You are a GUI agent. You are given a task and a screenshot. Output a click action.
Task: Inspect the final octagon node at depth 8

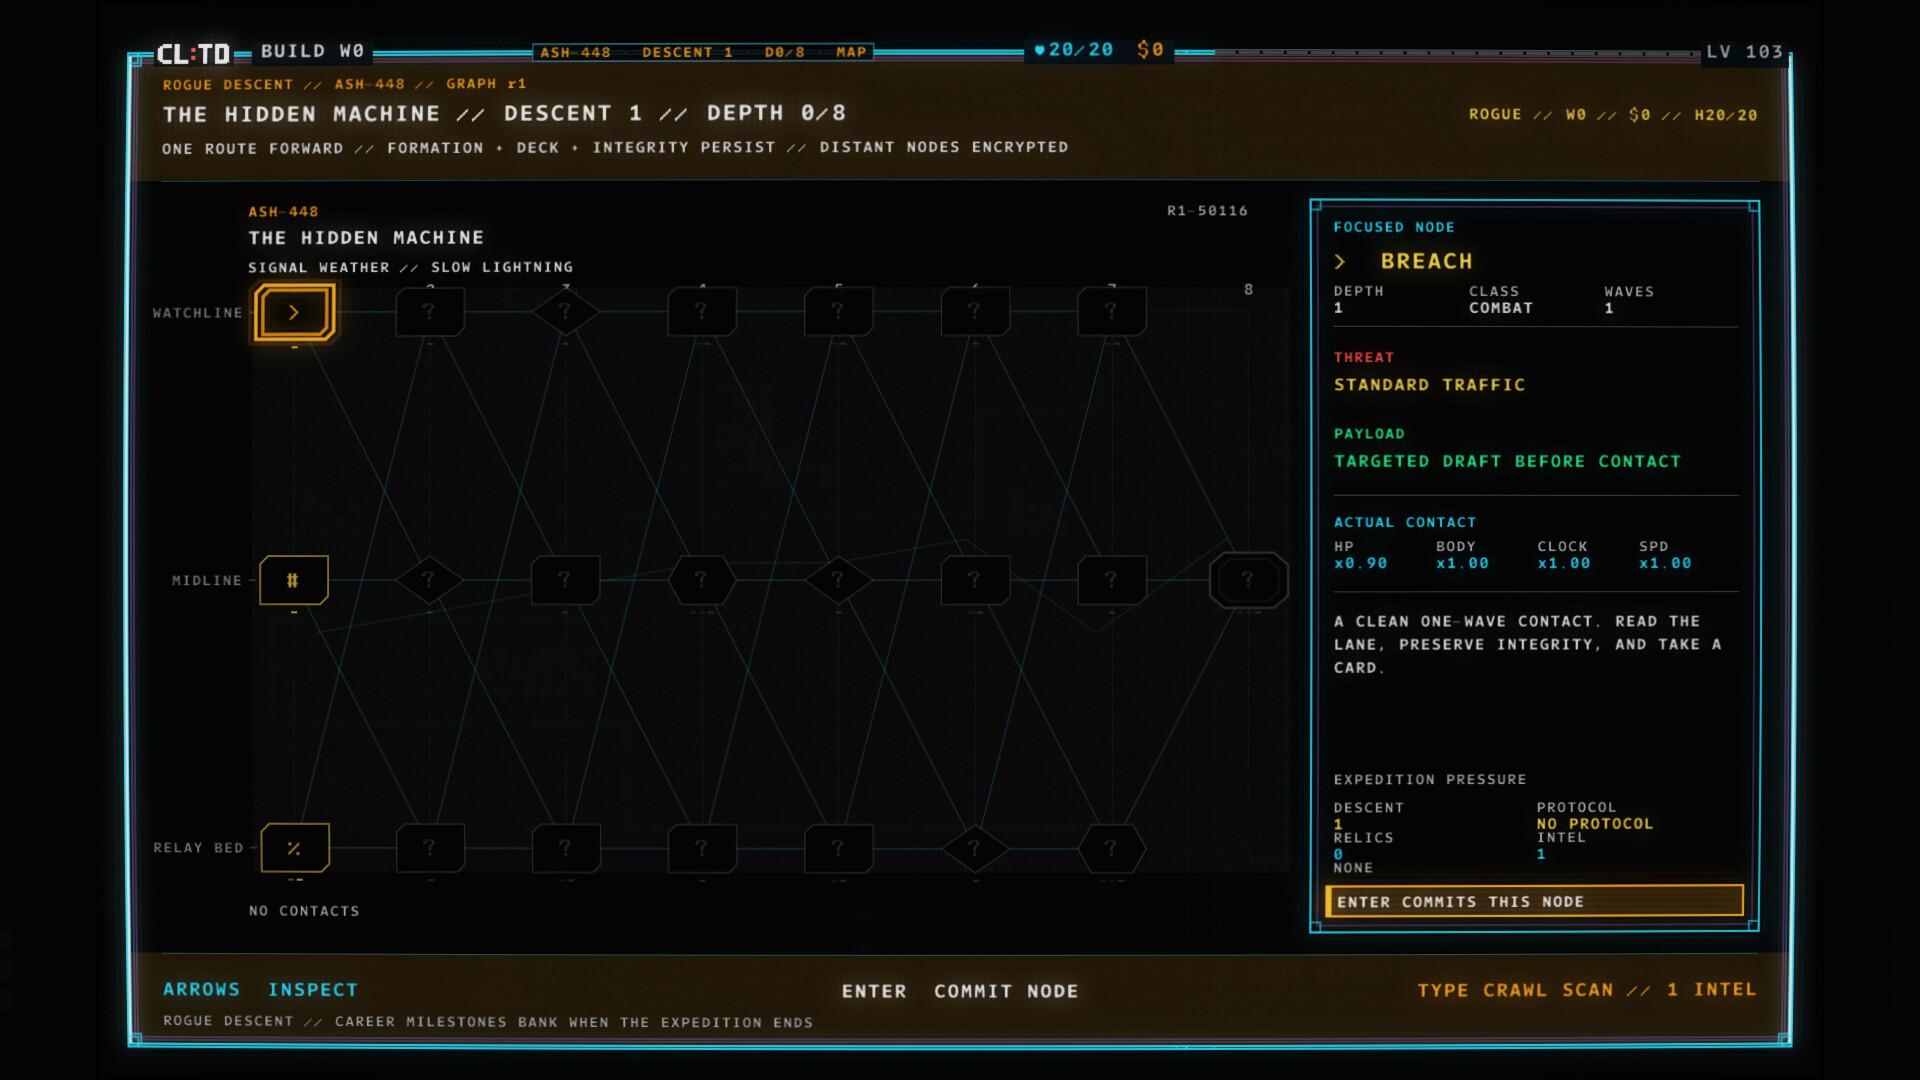1248,580
